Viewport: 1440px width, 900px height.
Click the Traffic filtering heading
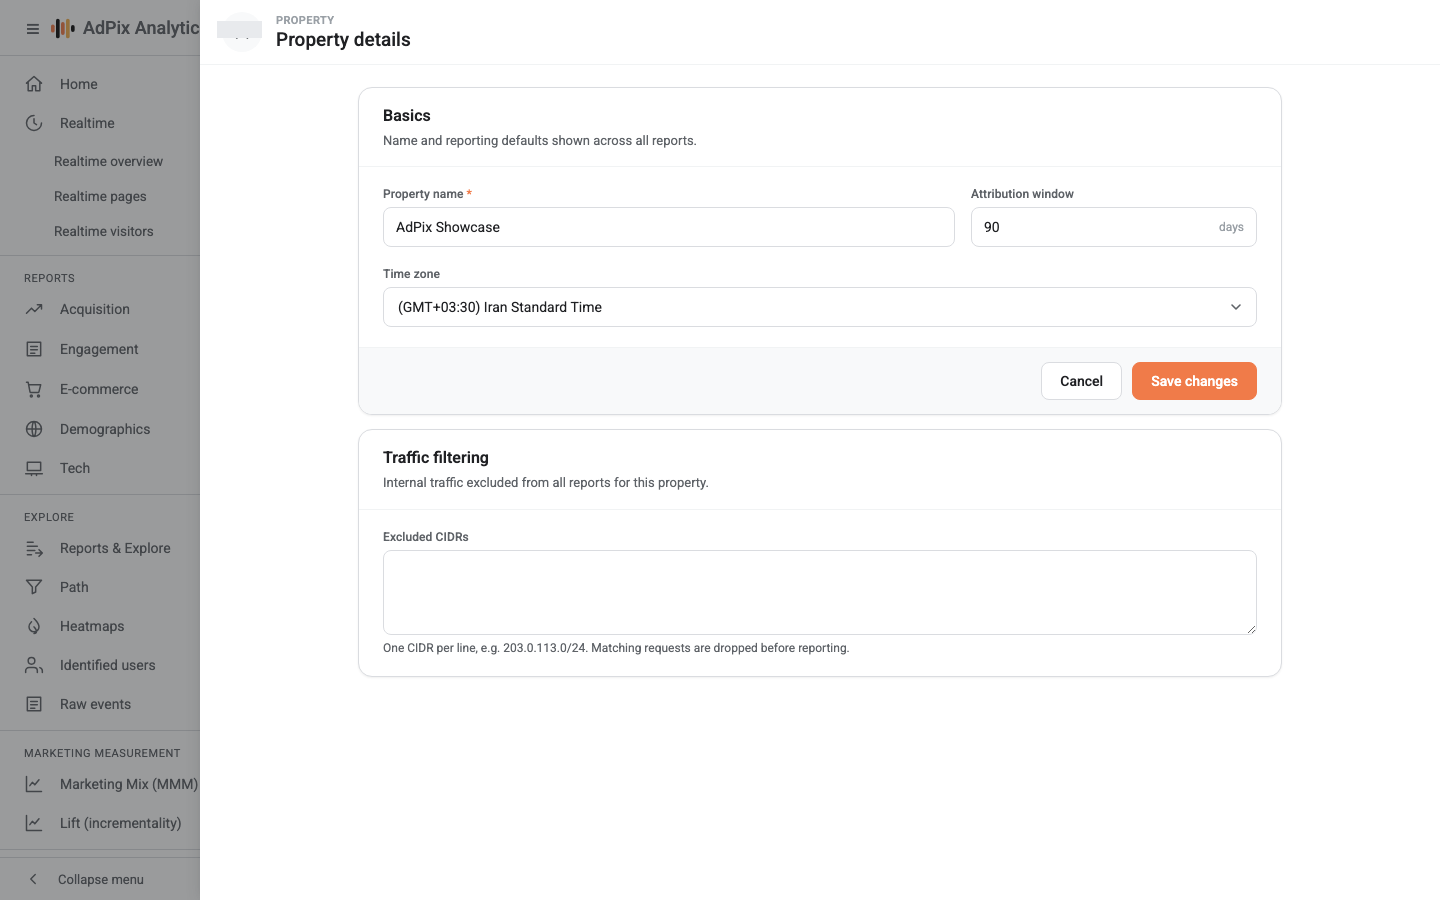[436, 458]
